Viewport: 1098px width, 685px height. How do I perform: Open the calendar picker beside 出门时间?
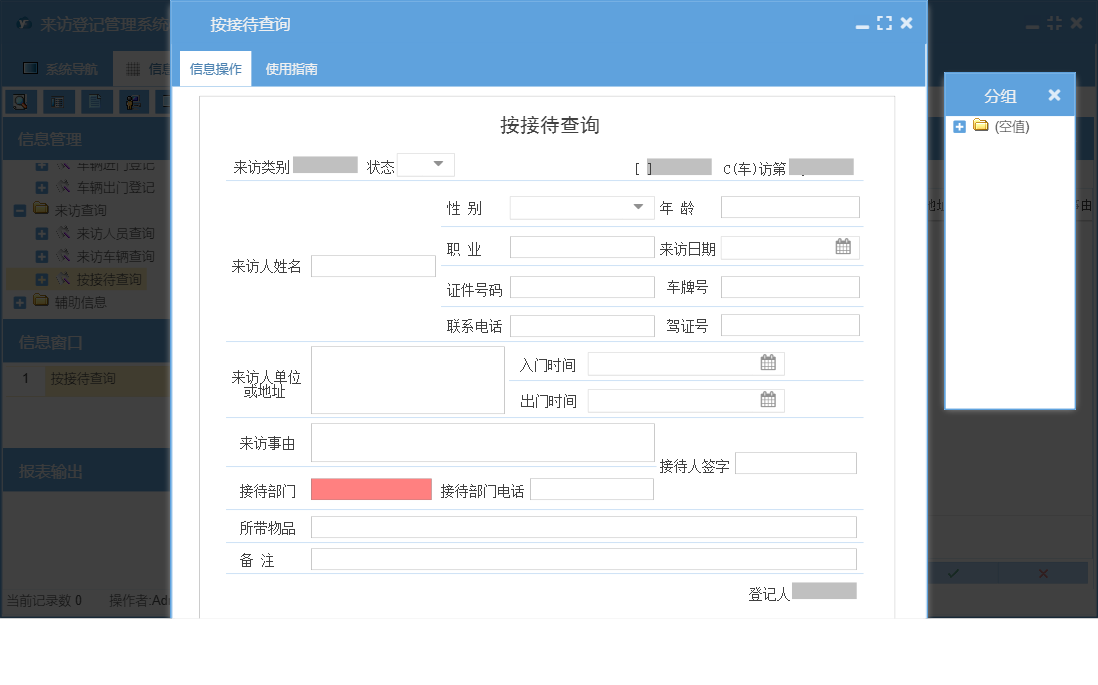767,398
